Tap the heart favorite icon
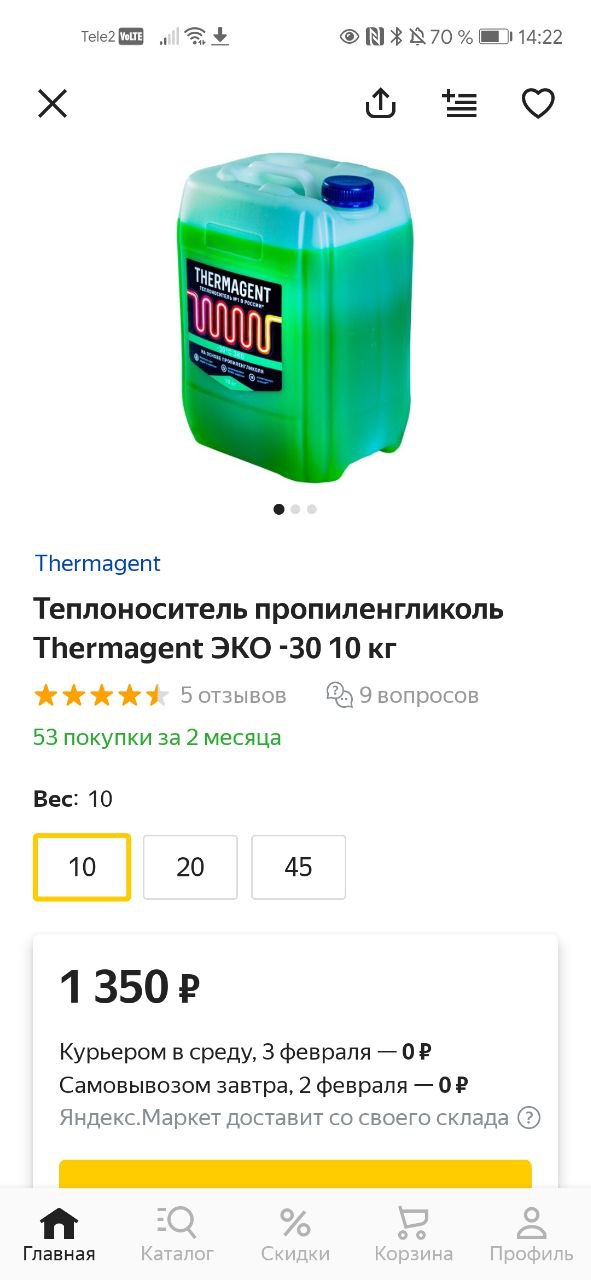The image size is (591, 1280). 538,103
